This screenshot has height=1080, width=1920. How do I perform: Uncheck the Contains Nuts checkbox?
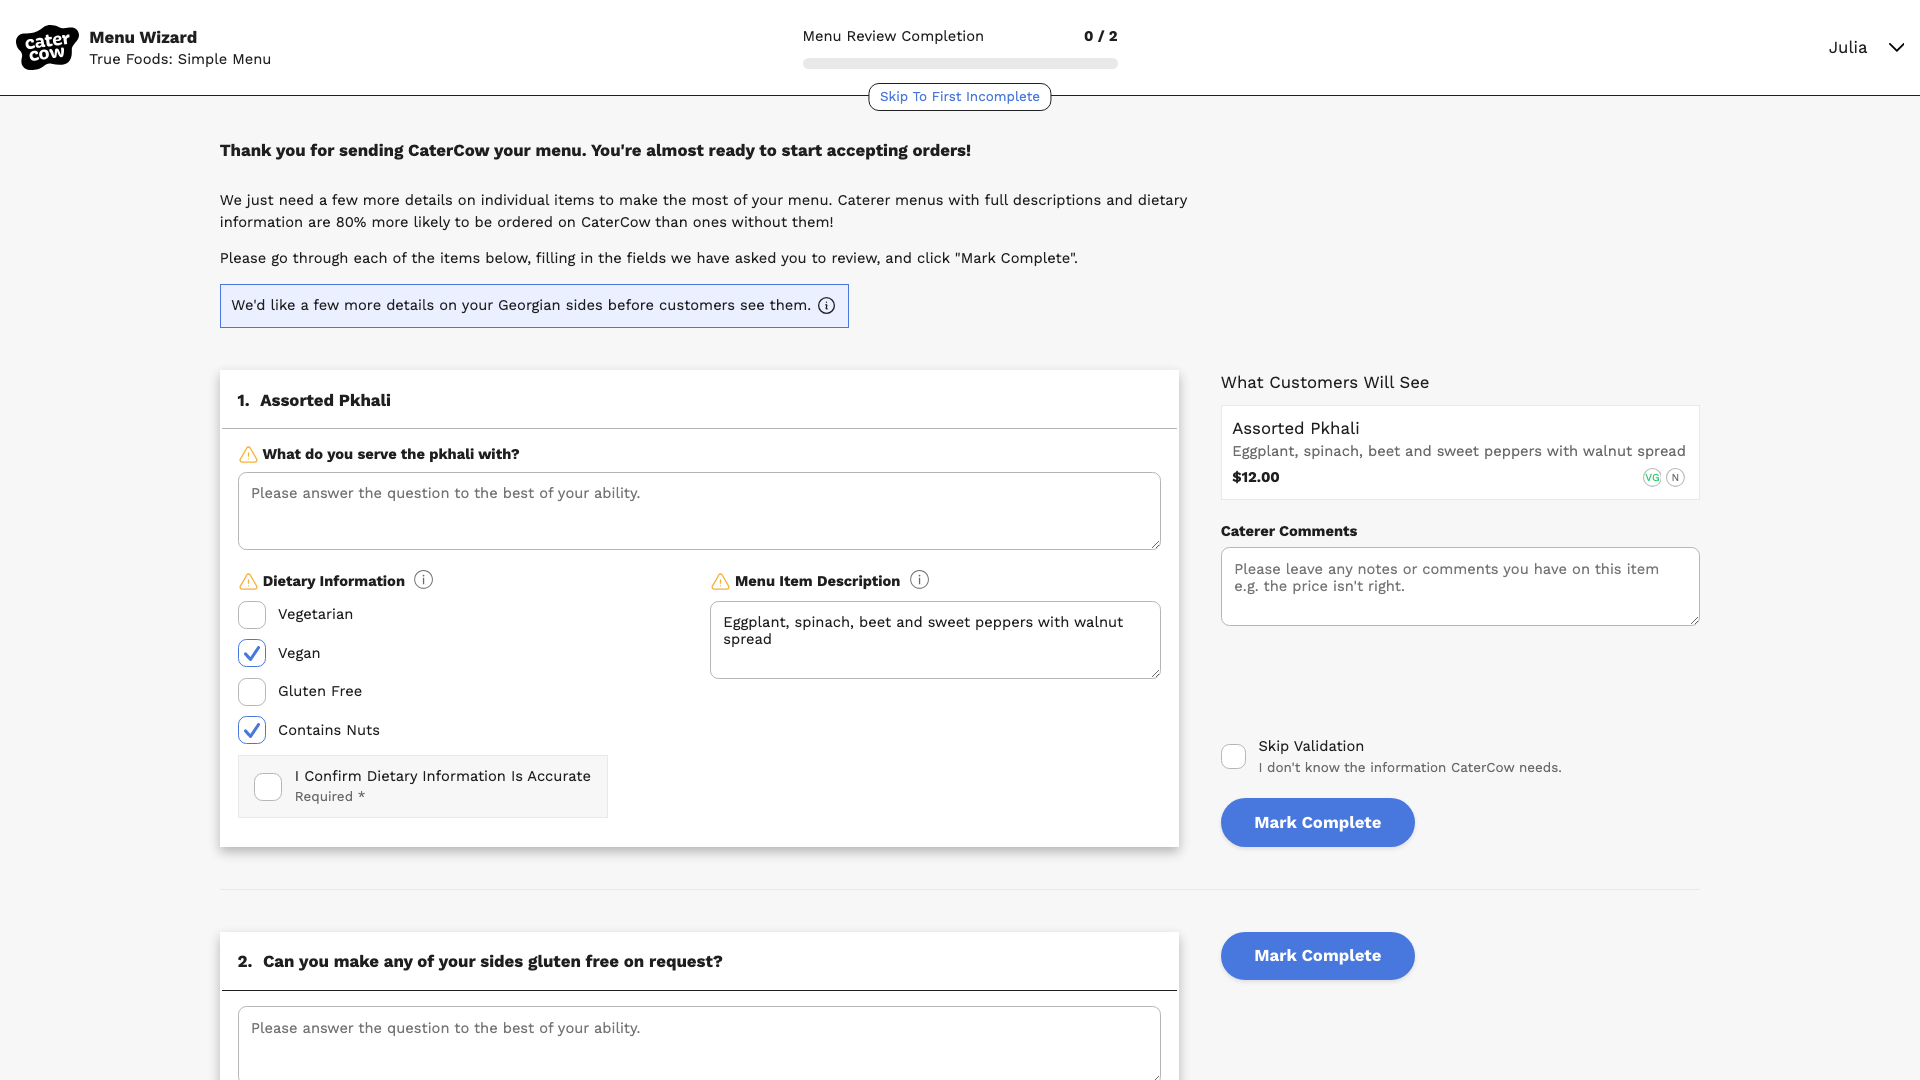coord(252,730)
